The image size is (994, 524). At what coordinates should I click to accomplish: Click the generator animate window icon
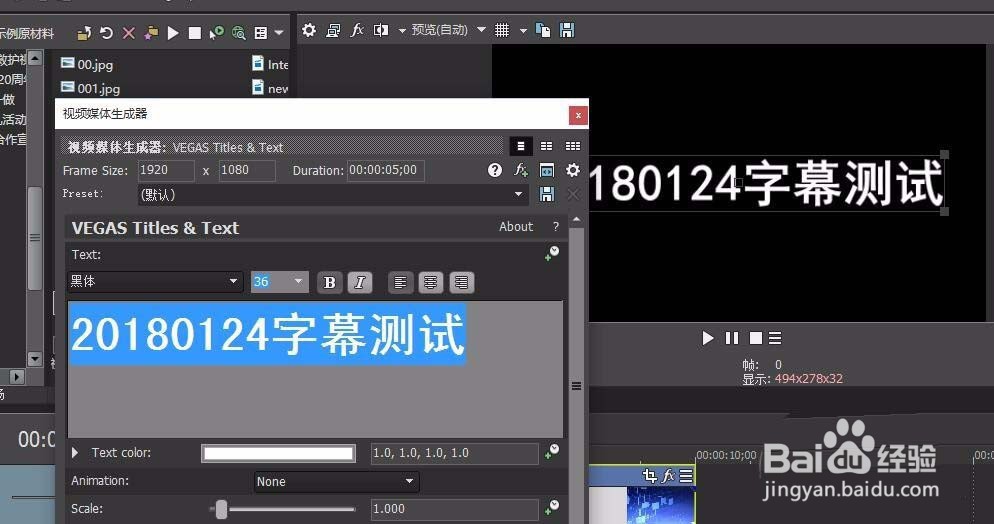point(546,170)
